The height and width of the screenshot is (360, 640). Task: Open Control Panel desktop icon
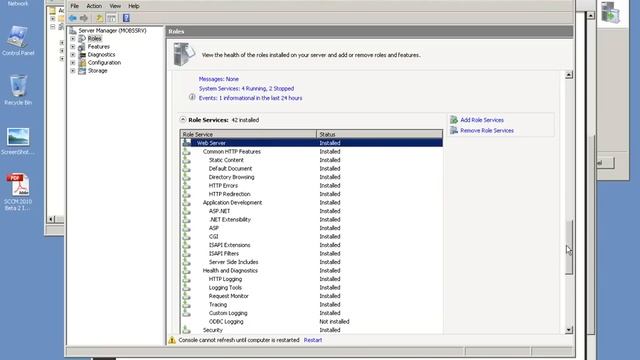(18, 40)
